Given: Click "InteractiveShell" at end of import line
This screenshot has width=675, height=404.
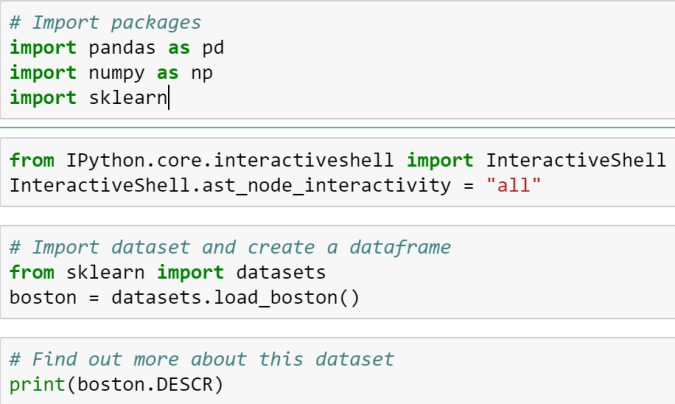Looking at the screenshot, I should (576, 160).
